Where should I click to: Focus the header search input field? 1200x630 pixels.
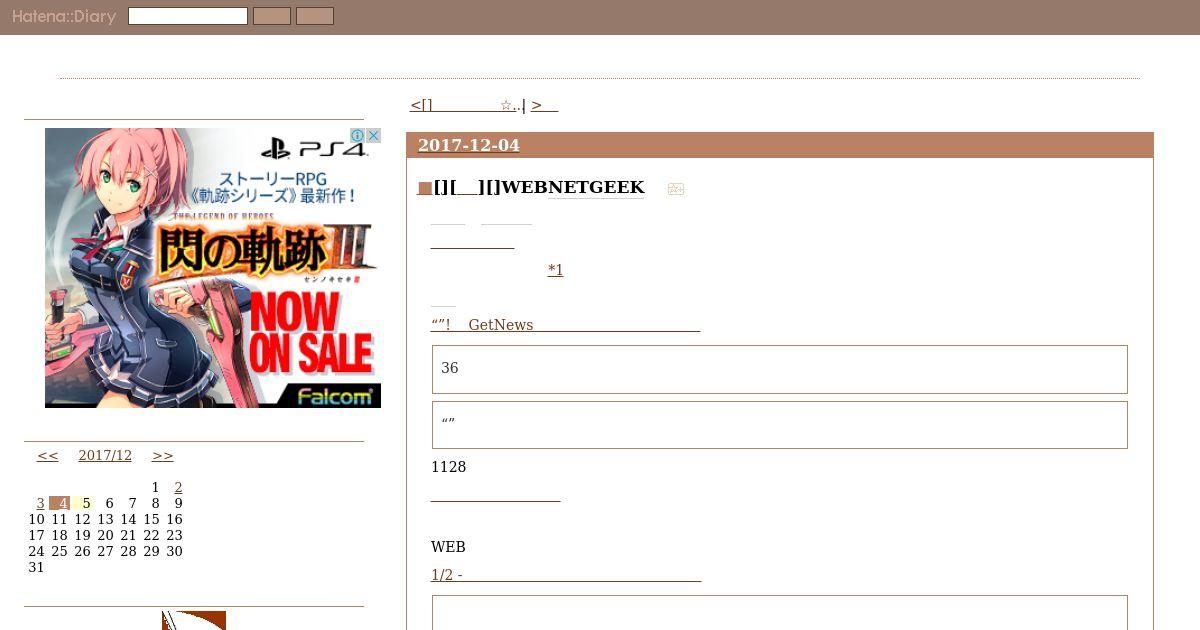[188, 16]
